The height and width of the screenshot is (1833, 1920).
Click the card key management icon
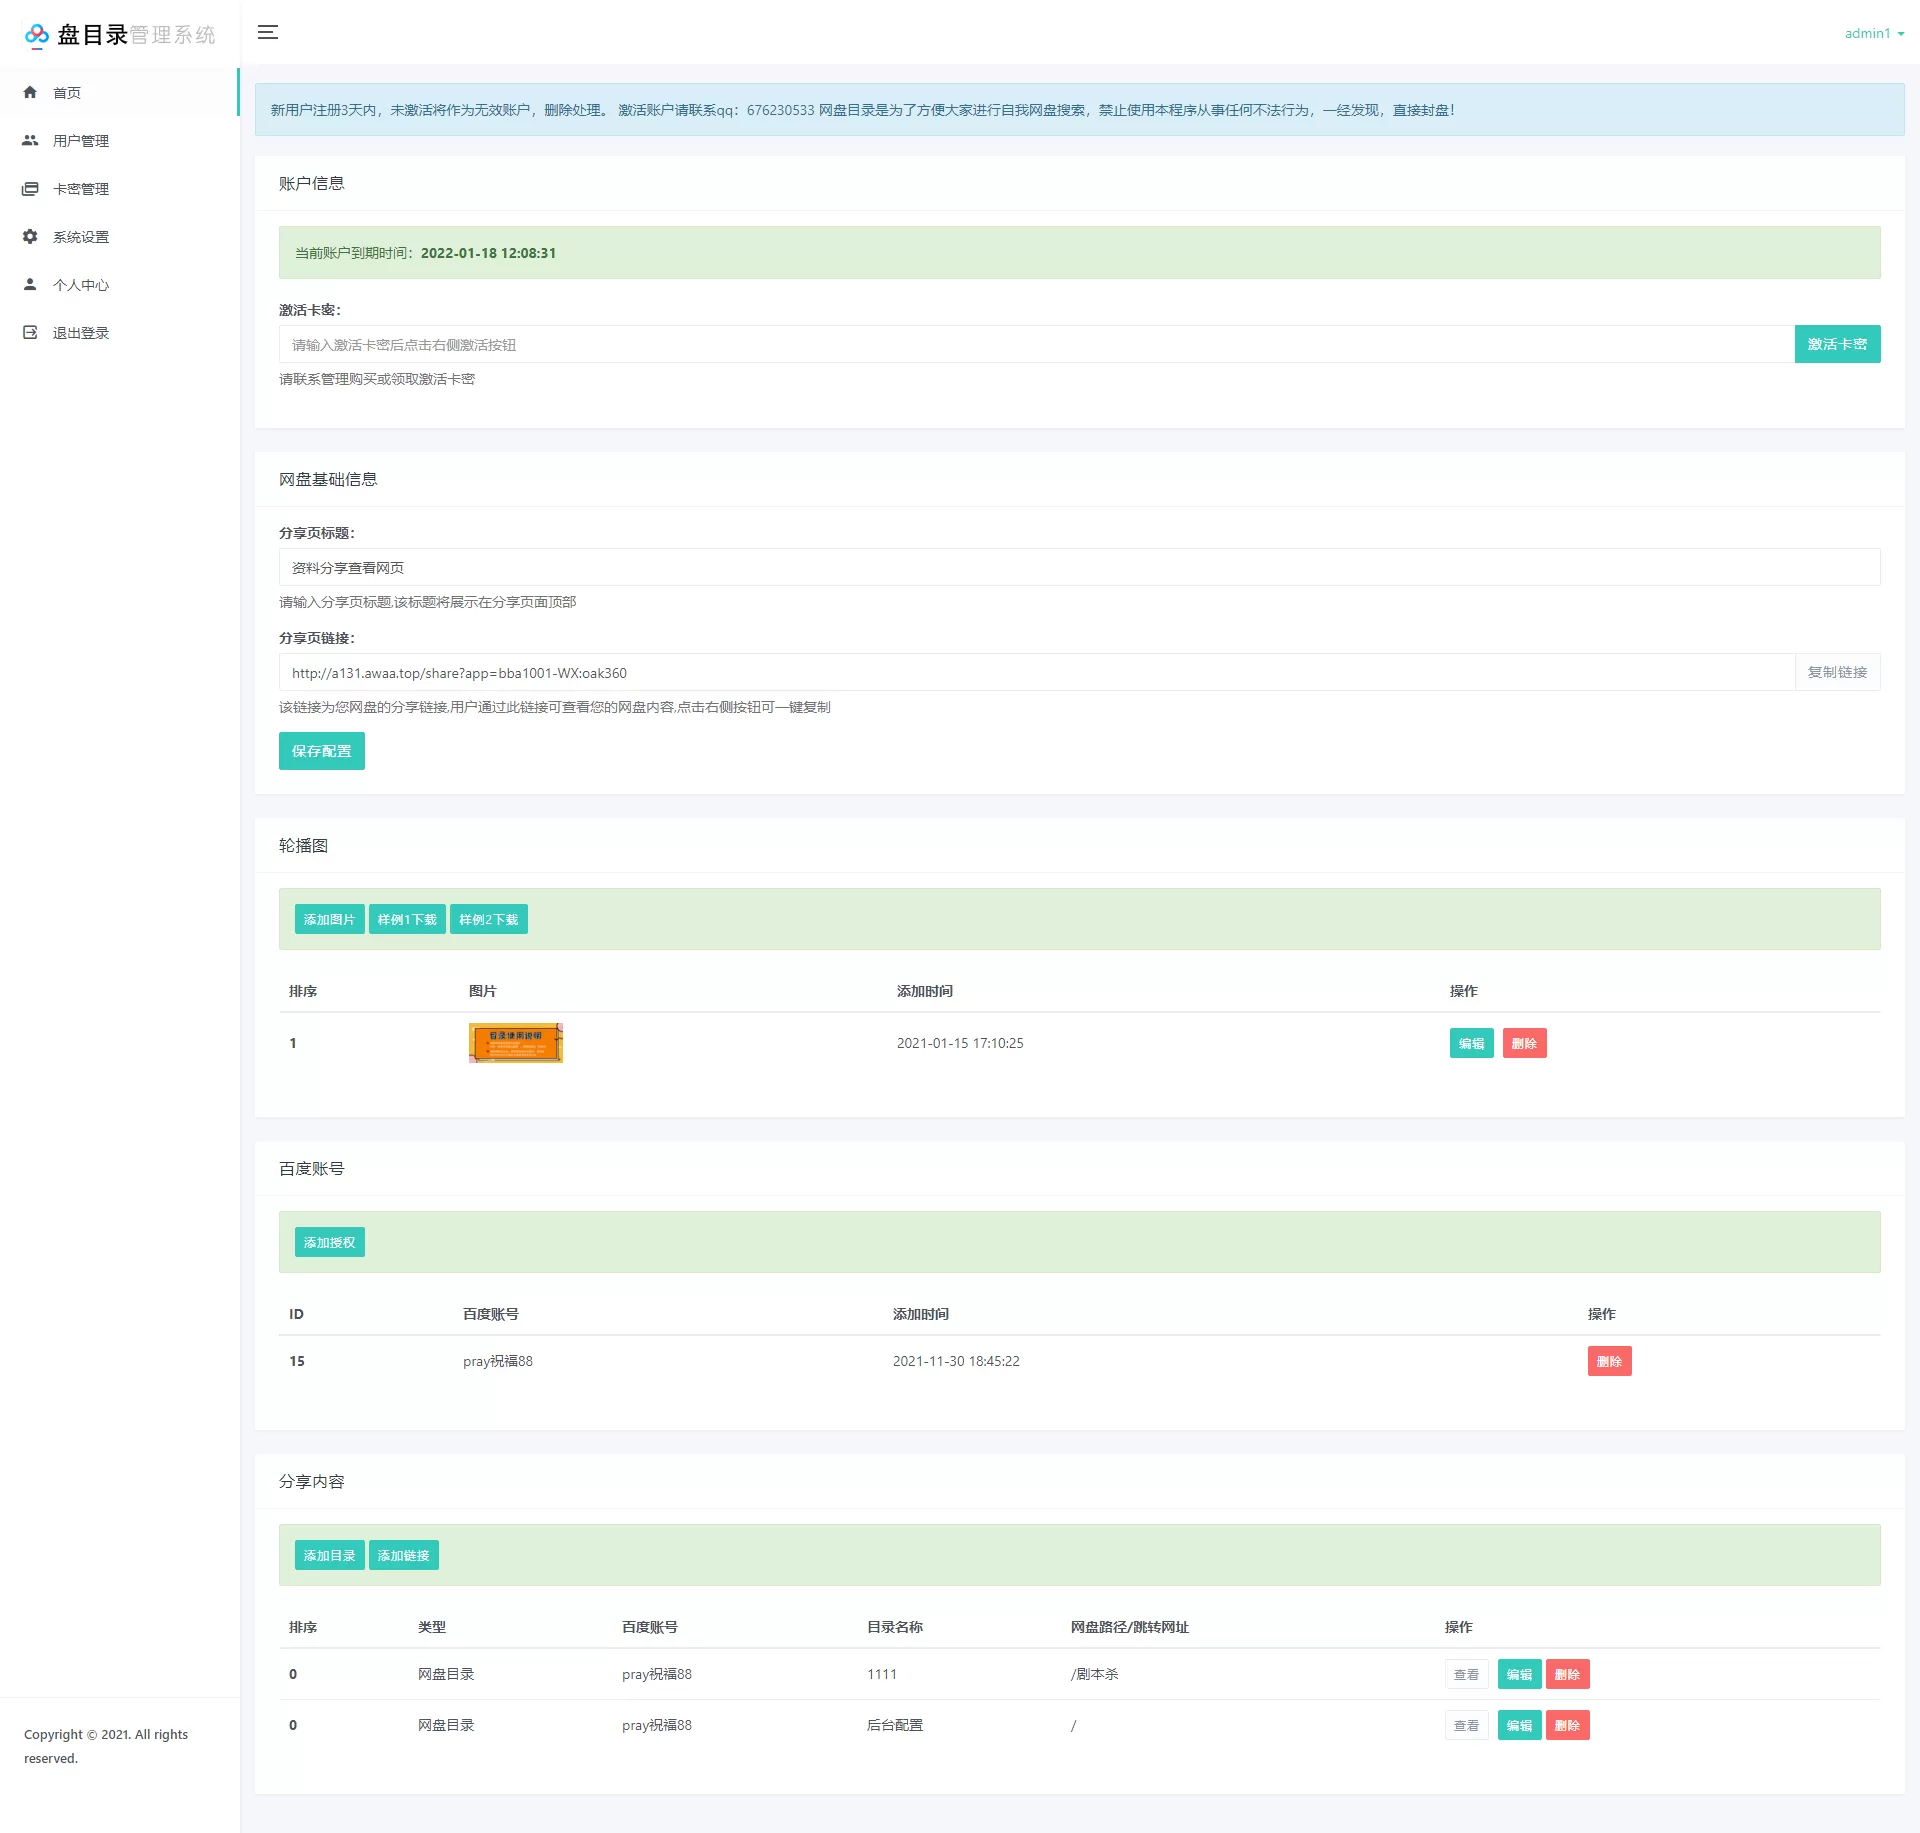coord(30,188)
